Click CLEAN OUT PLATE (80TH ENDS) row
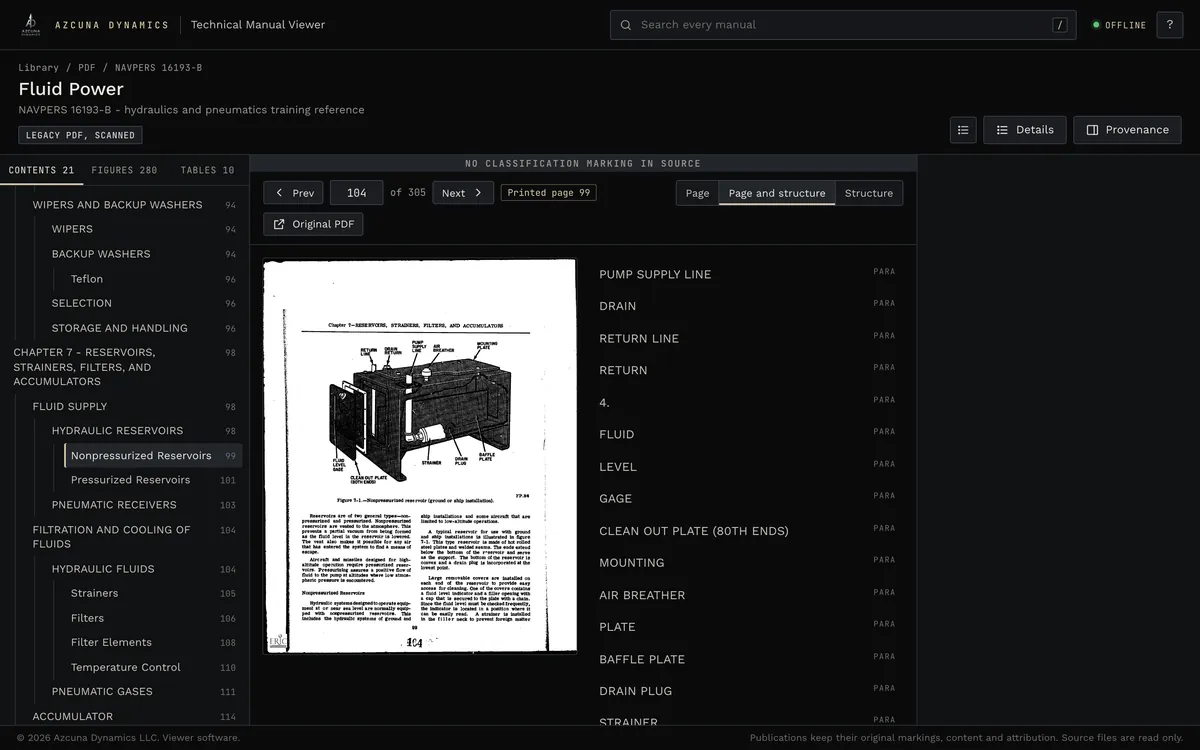 click(747, 531)
